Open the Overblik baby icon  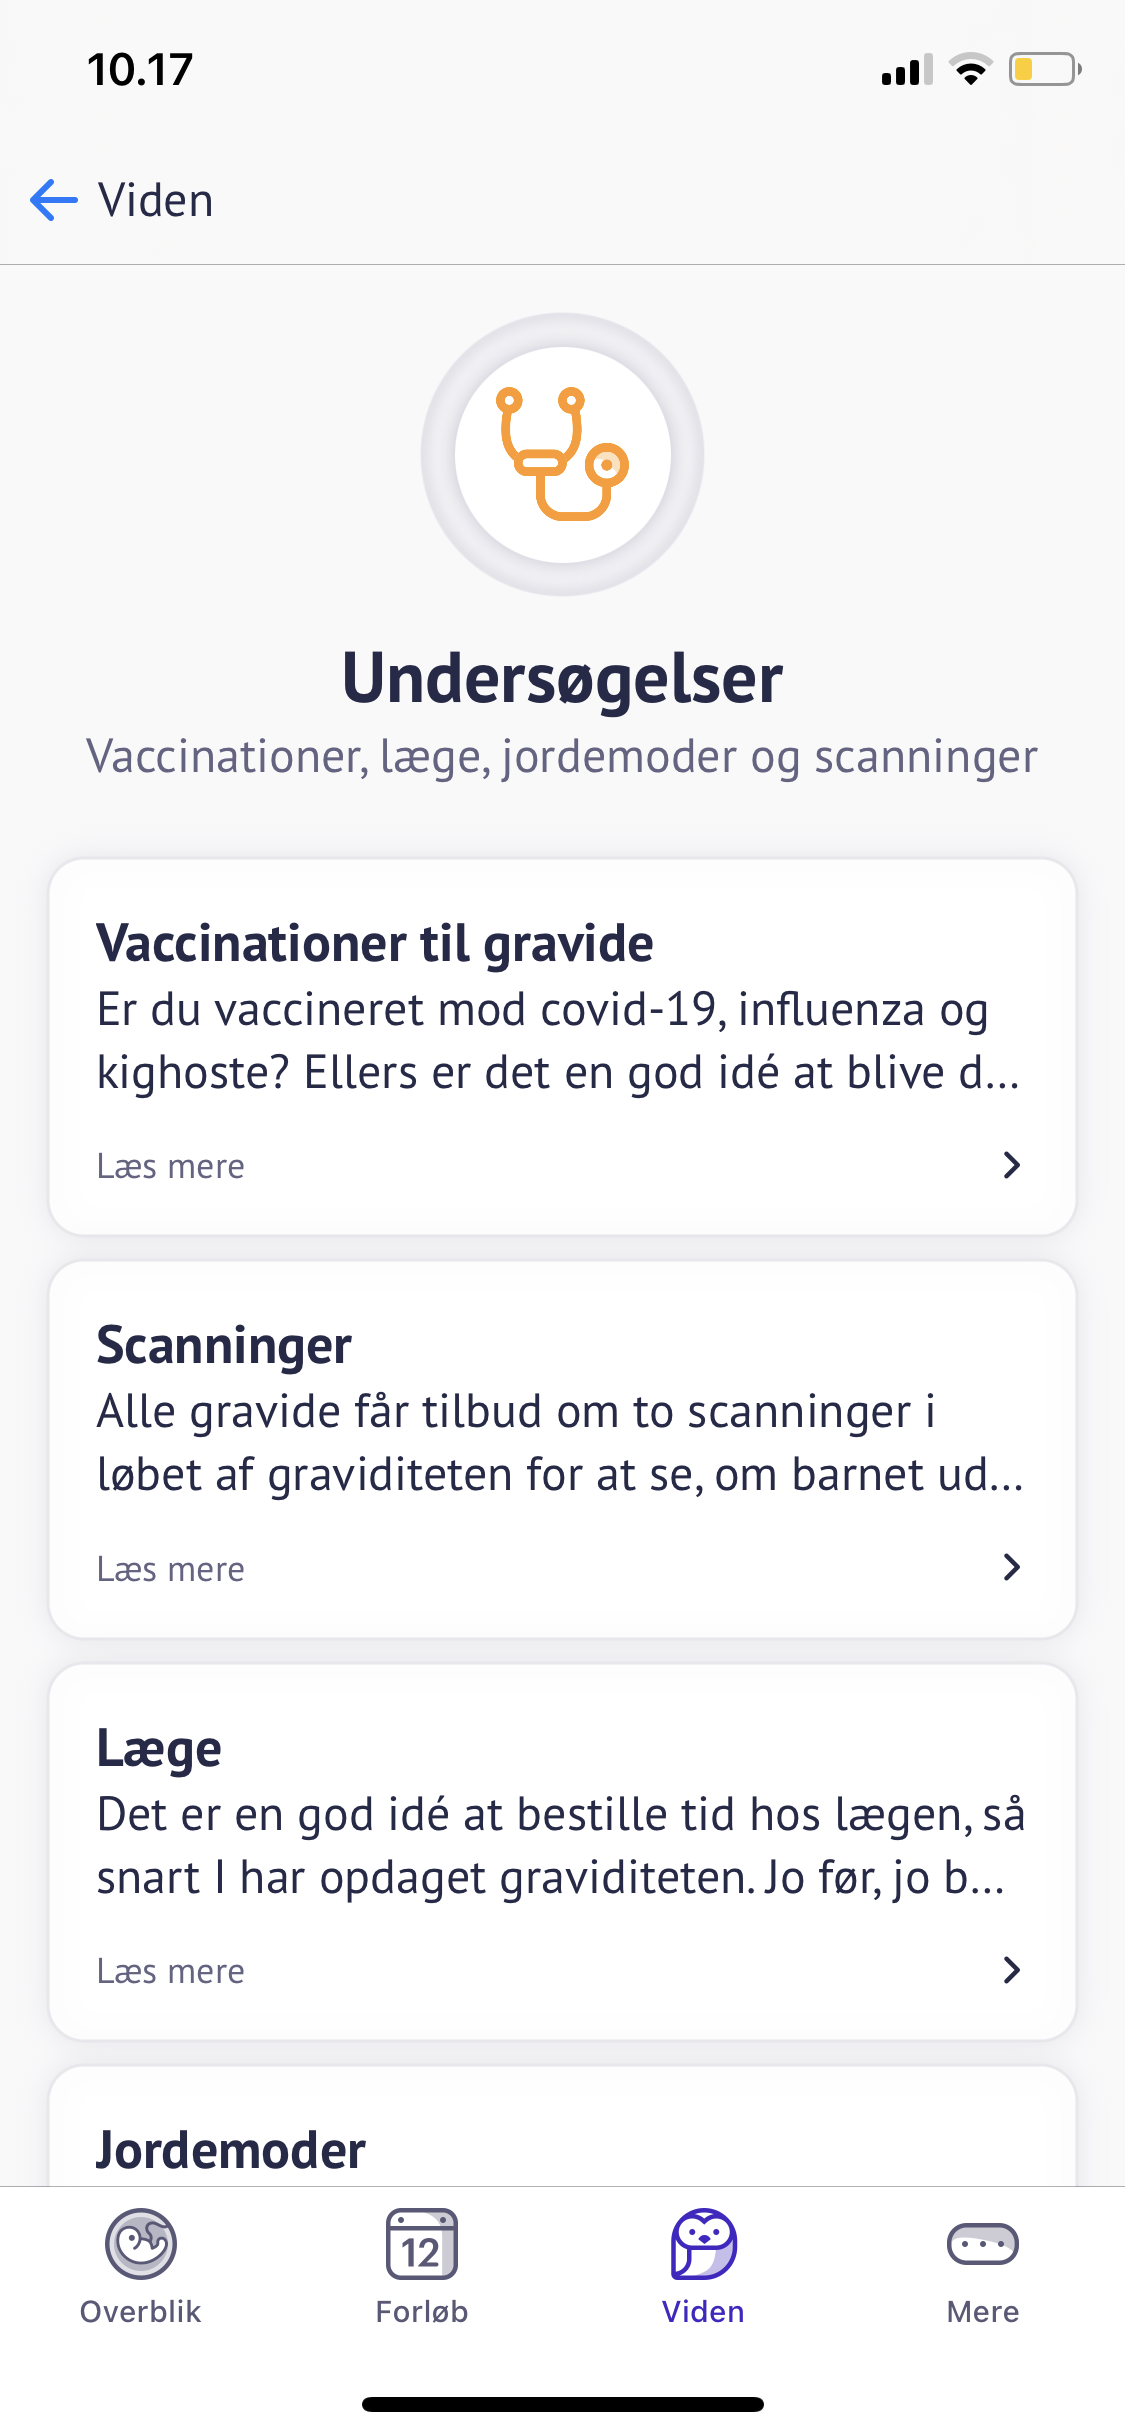(x=141, y=2243)
